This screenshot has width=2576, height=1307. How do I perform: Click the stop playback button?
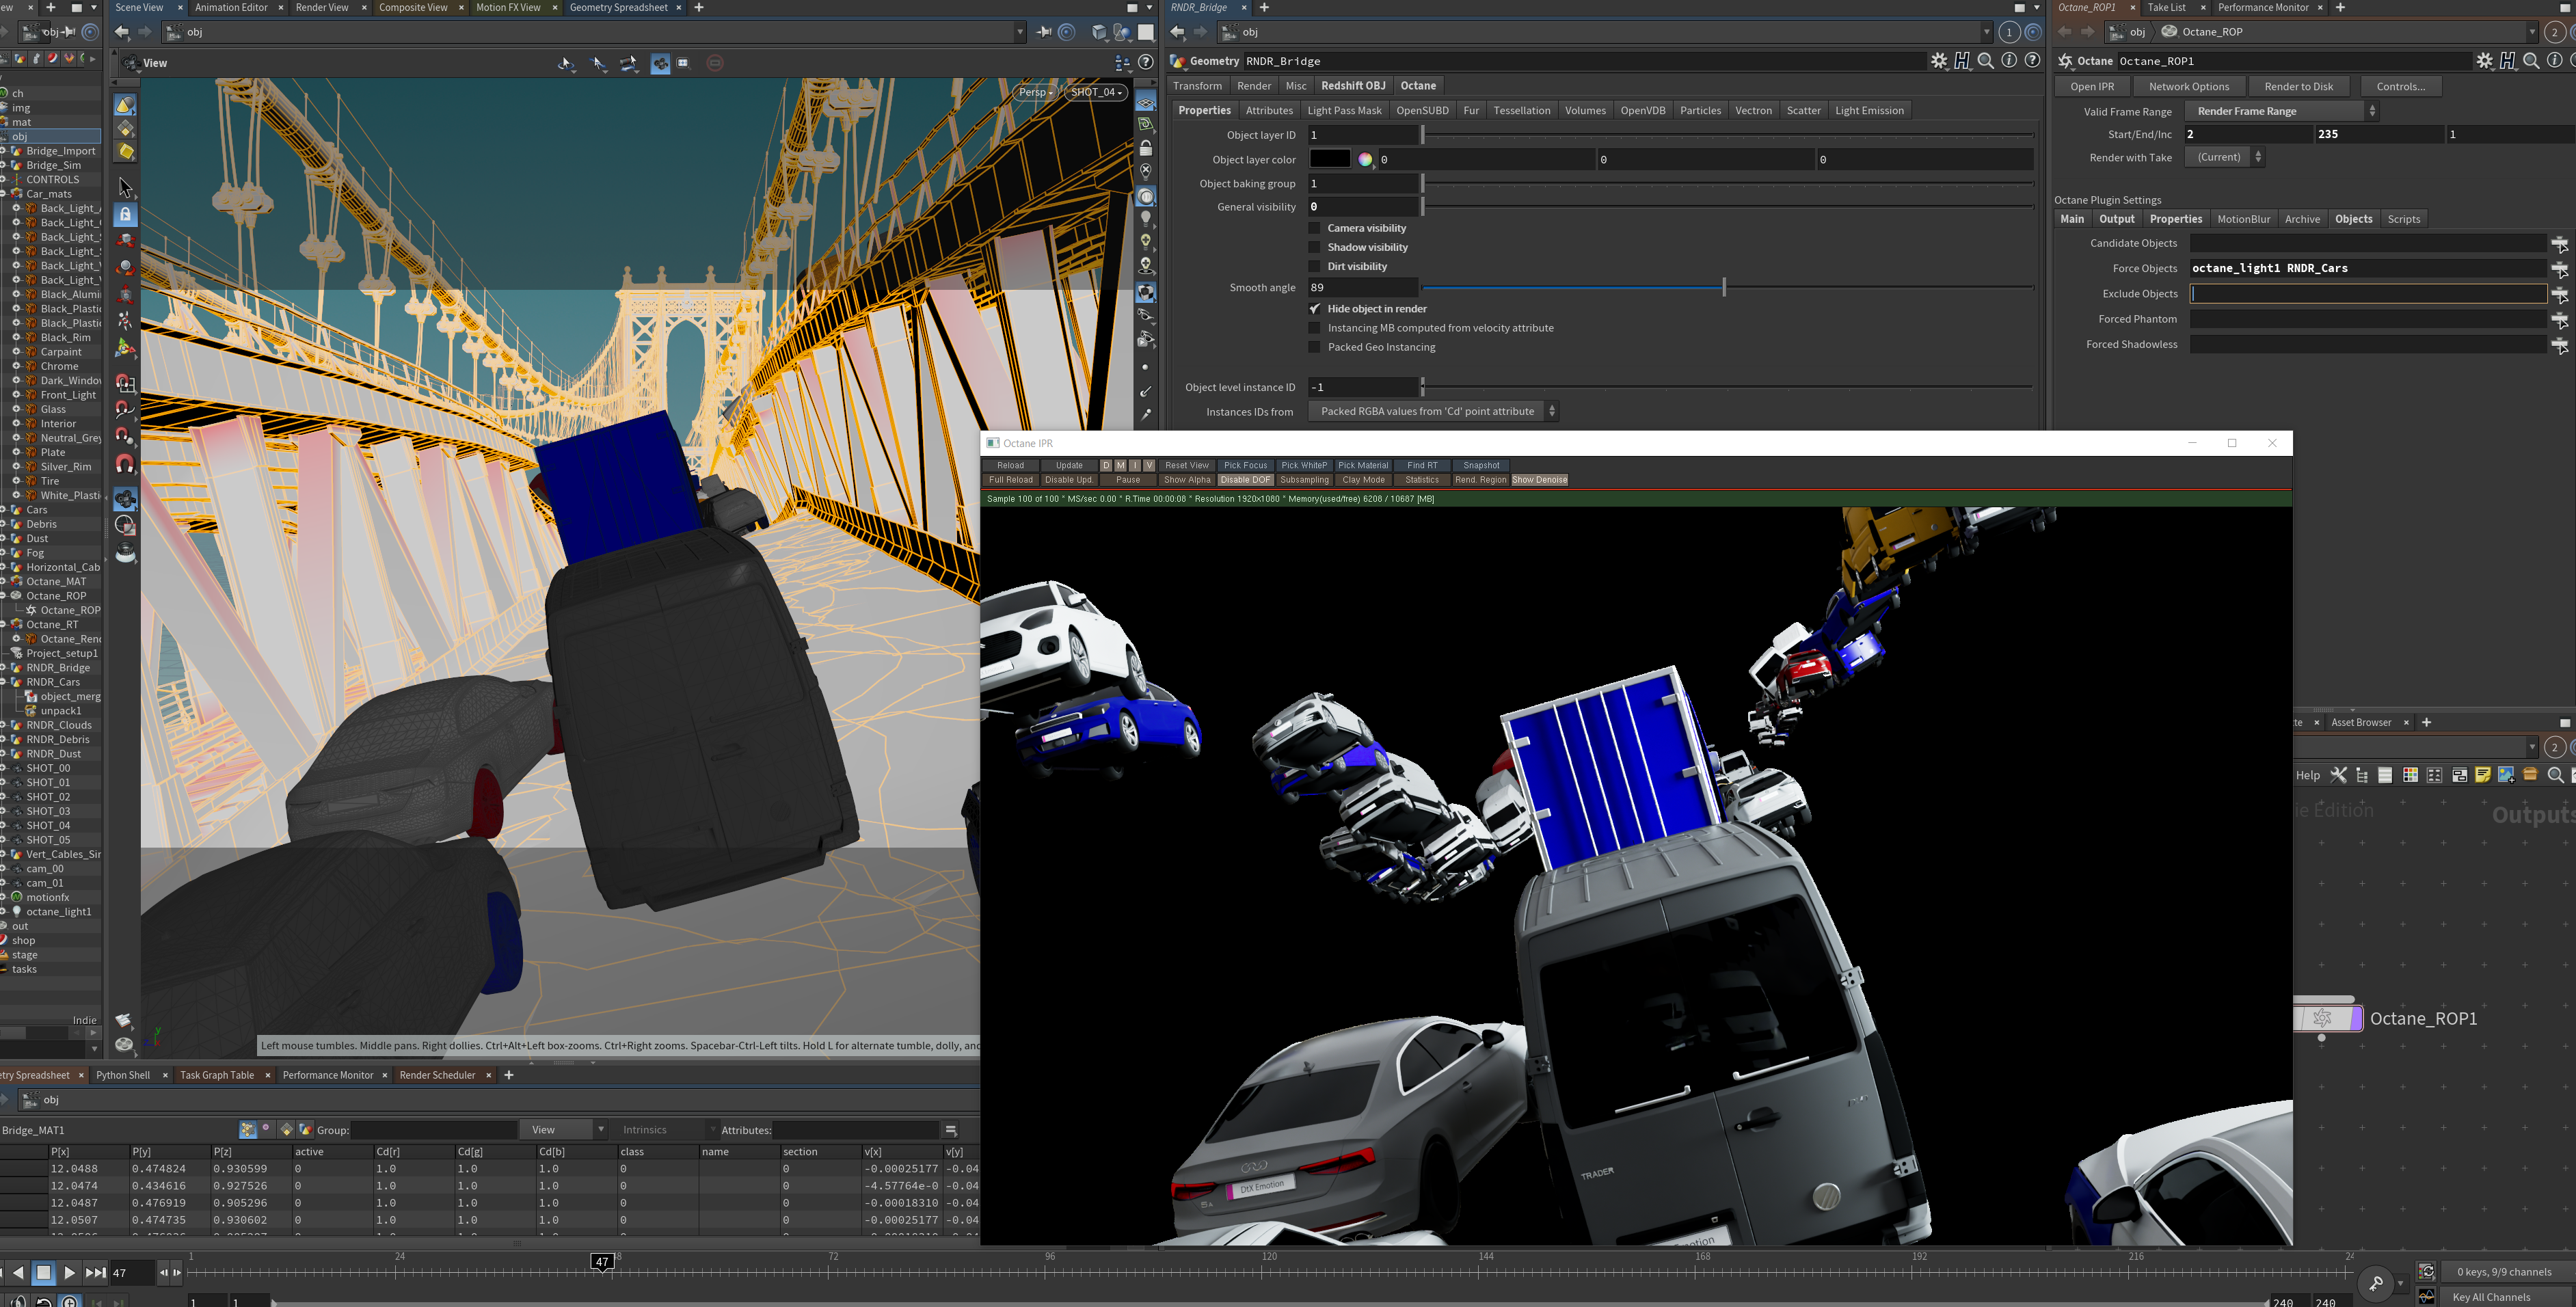[x=43, y=1273]
